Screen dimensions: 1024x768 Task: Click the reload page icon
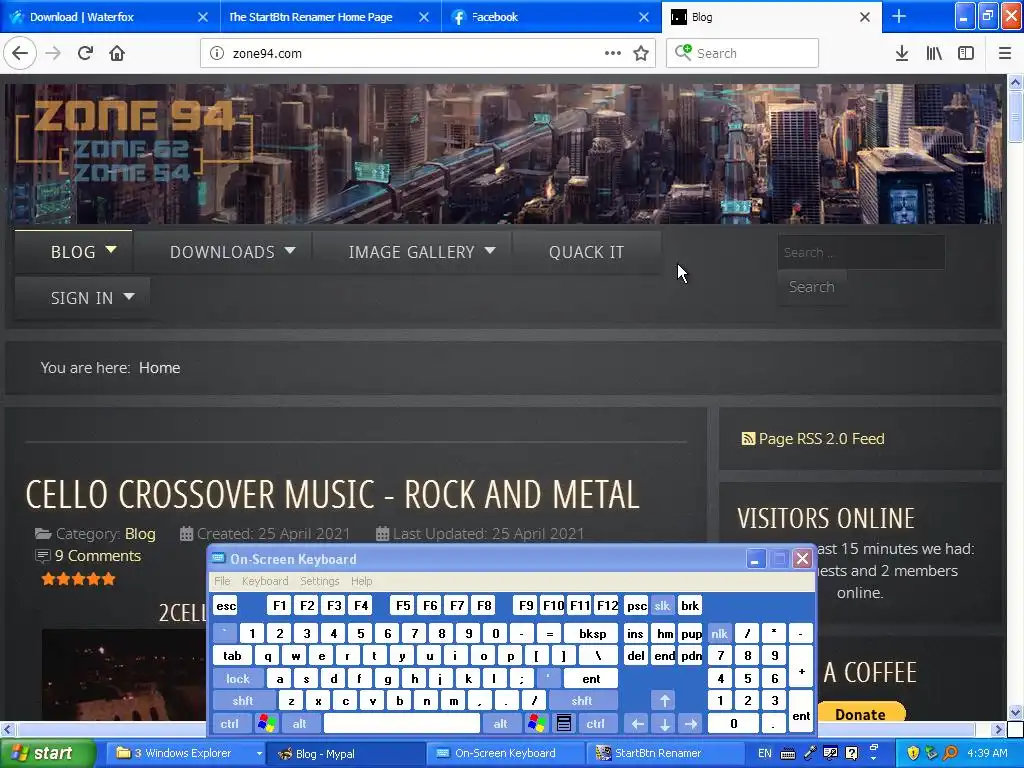click(85, 53)
